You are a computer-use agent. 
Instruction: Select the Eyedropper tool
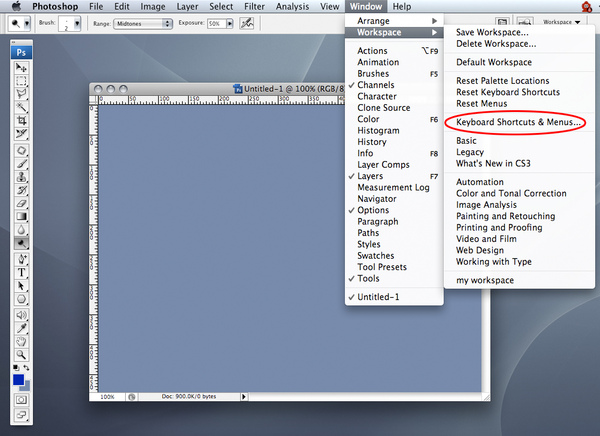[x=21, y=328]
